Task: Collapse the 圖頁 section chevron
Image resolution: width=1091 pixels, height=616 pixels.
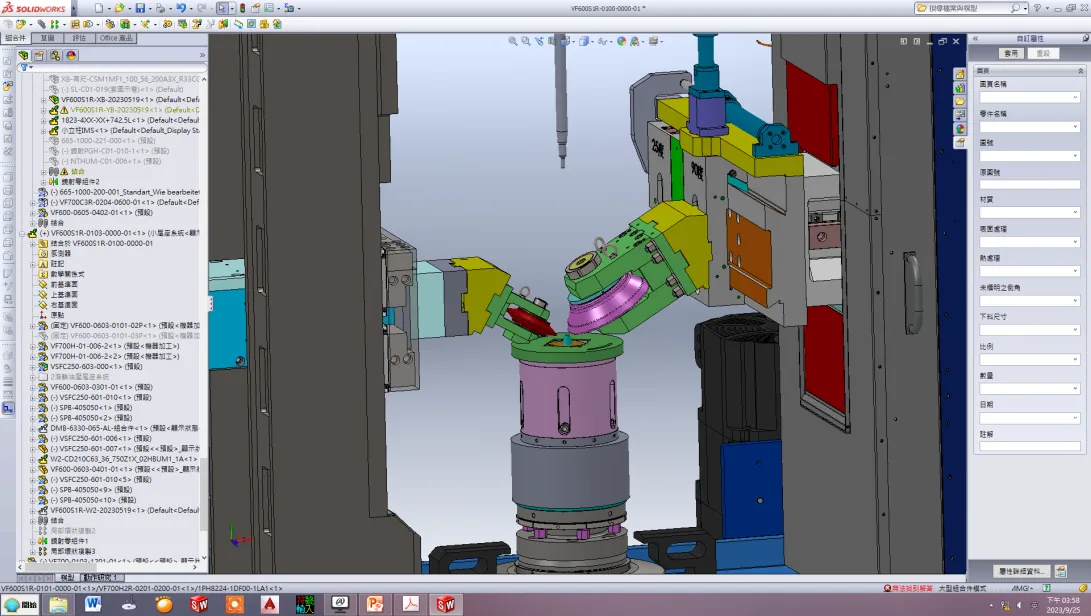Action: 1081,71
